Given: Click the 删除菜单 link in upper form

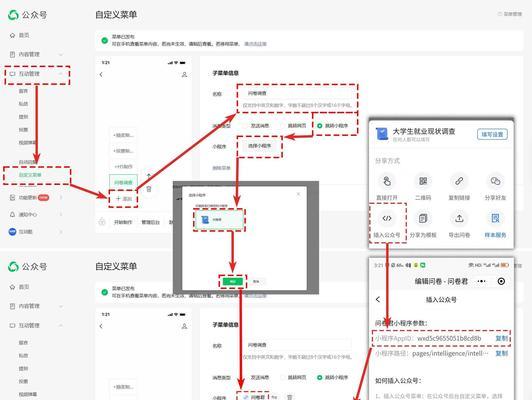Looking at the screenshot, I should coord(222,168).
